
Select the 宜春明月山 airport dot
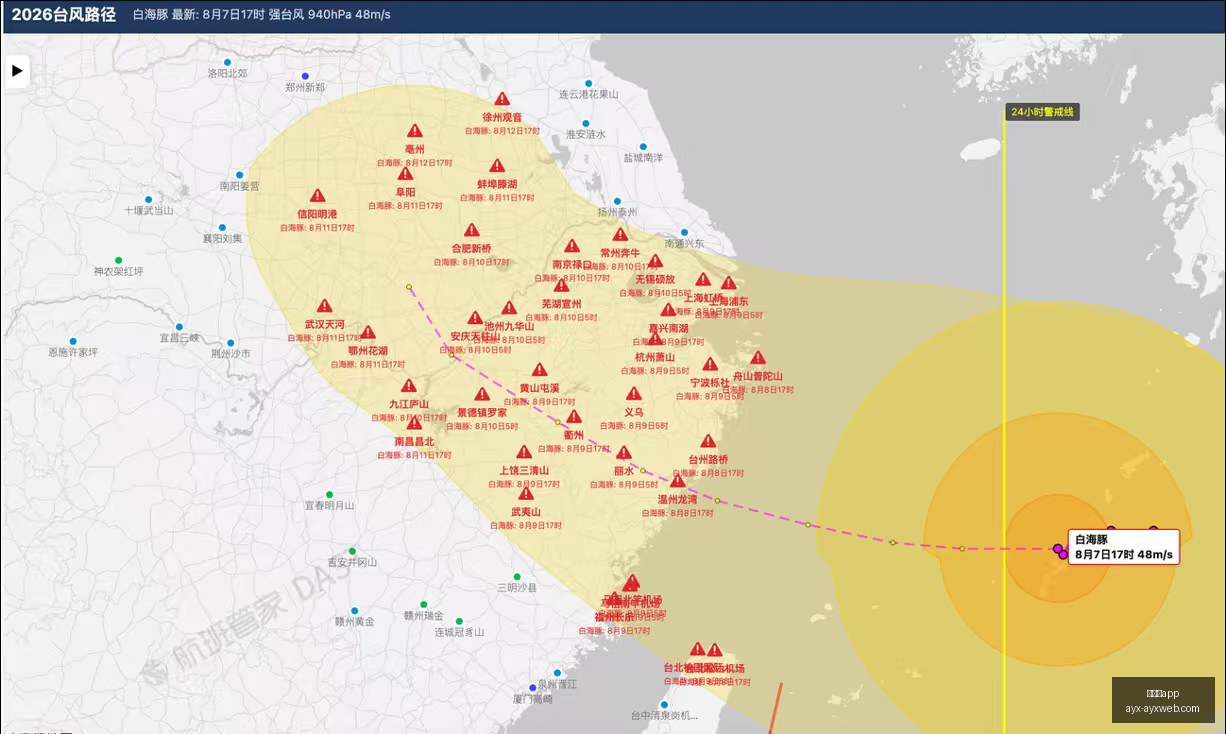pos(329,494)
